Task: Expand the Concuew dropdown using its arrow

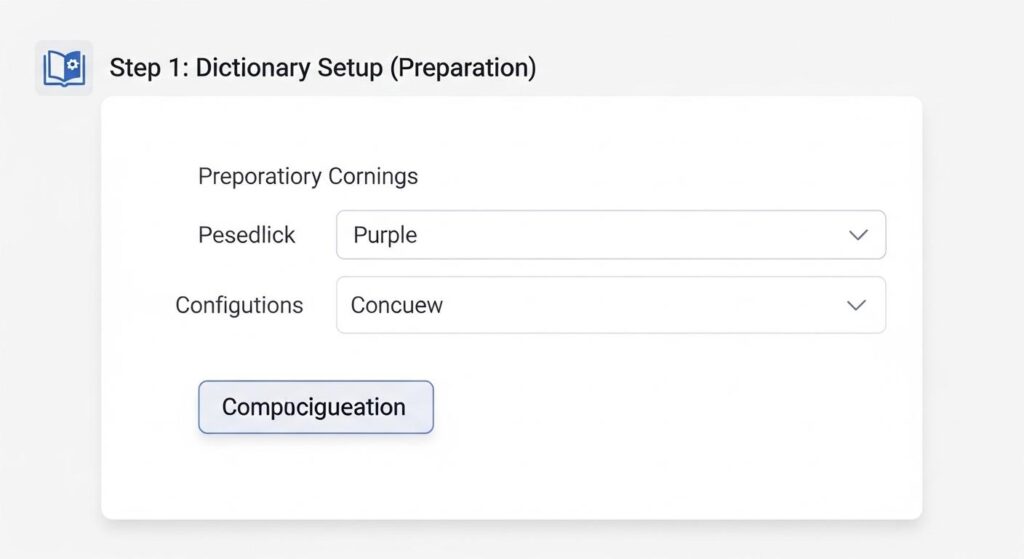Action: coord(857,305)
